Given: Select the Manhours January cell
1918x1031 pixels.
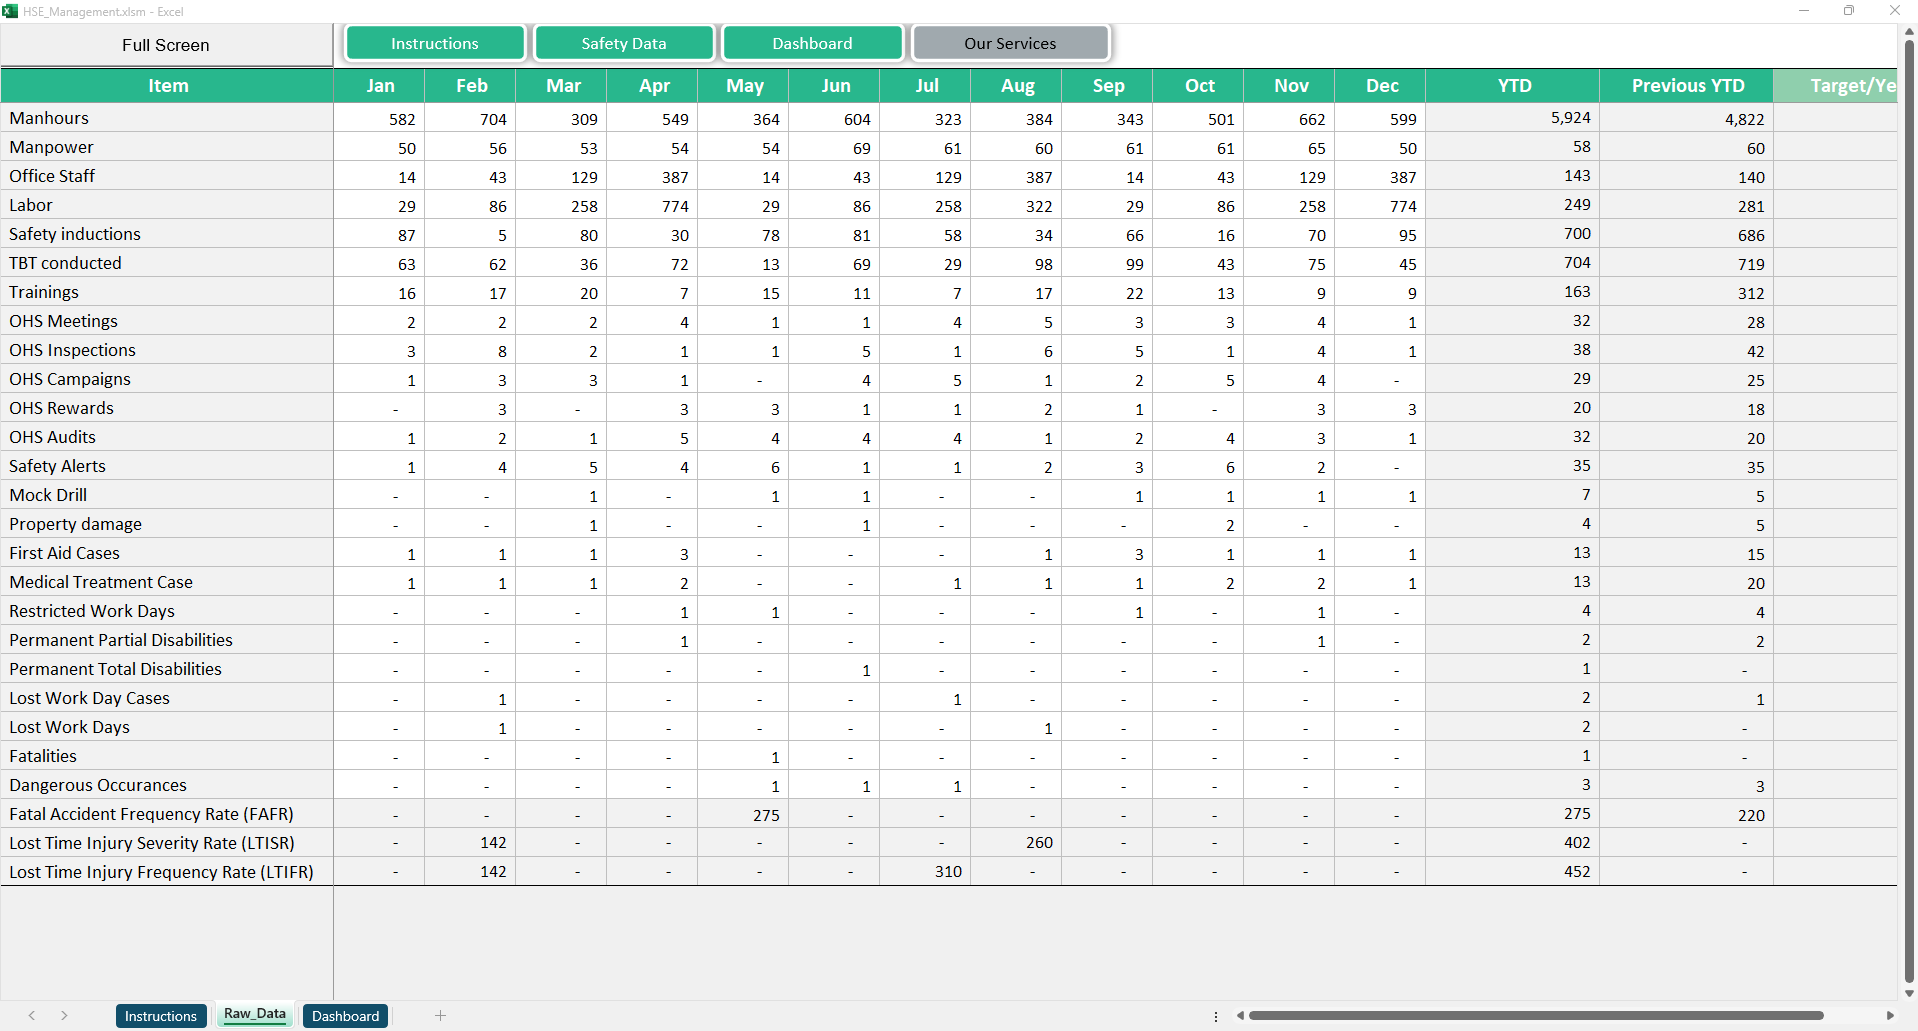Looking at the screenshot, I should click(379, 119).
